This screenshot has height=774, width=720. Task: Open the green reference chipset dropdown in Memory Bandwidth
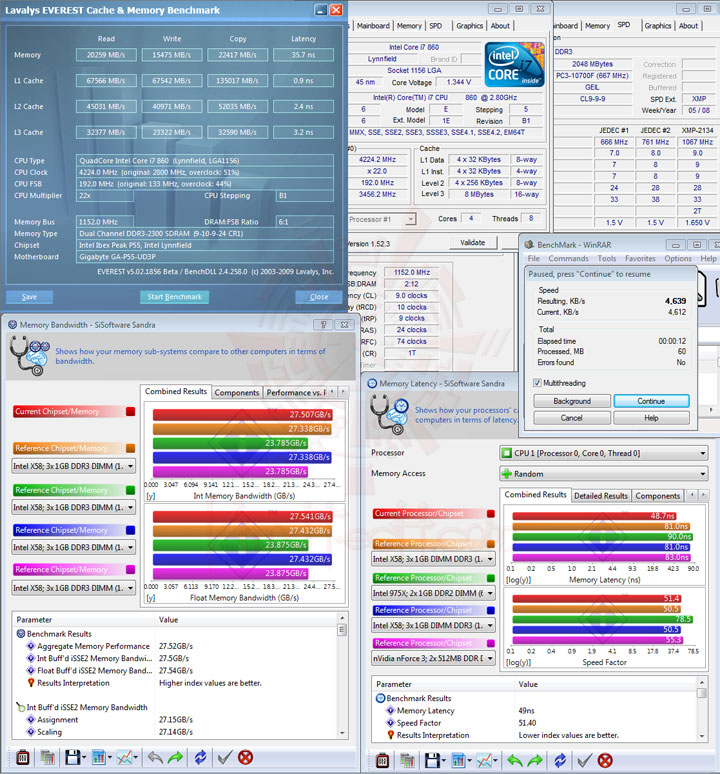pos(74,507)
